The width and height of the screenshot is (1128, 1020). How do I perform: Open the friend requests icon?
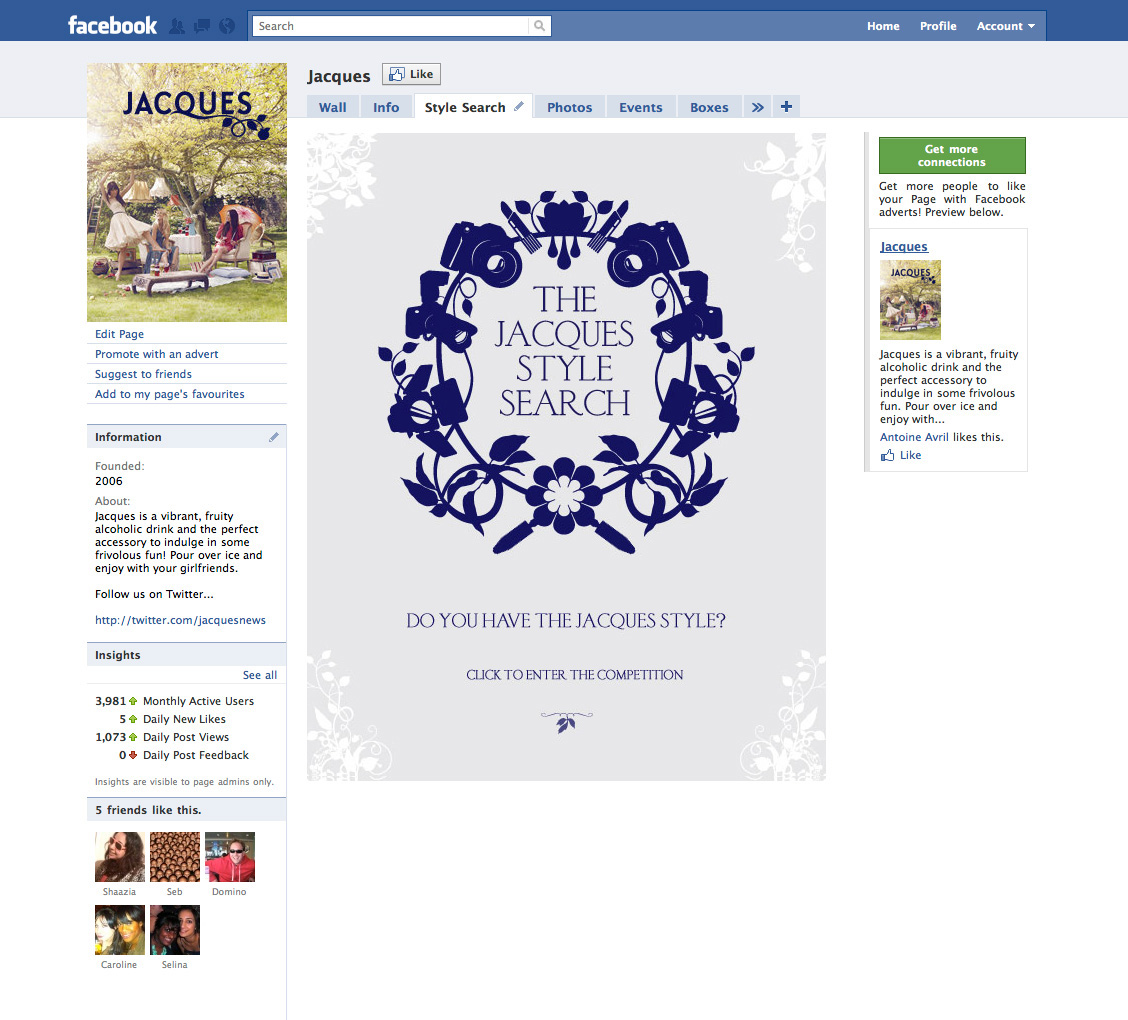(x=177, y=26)
